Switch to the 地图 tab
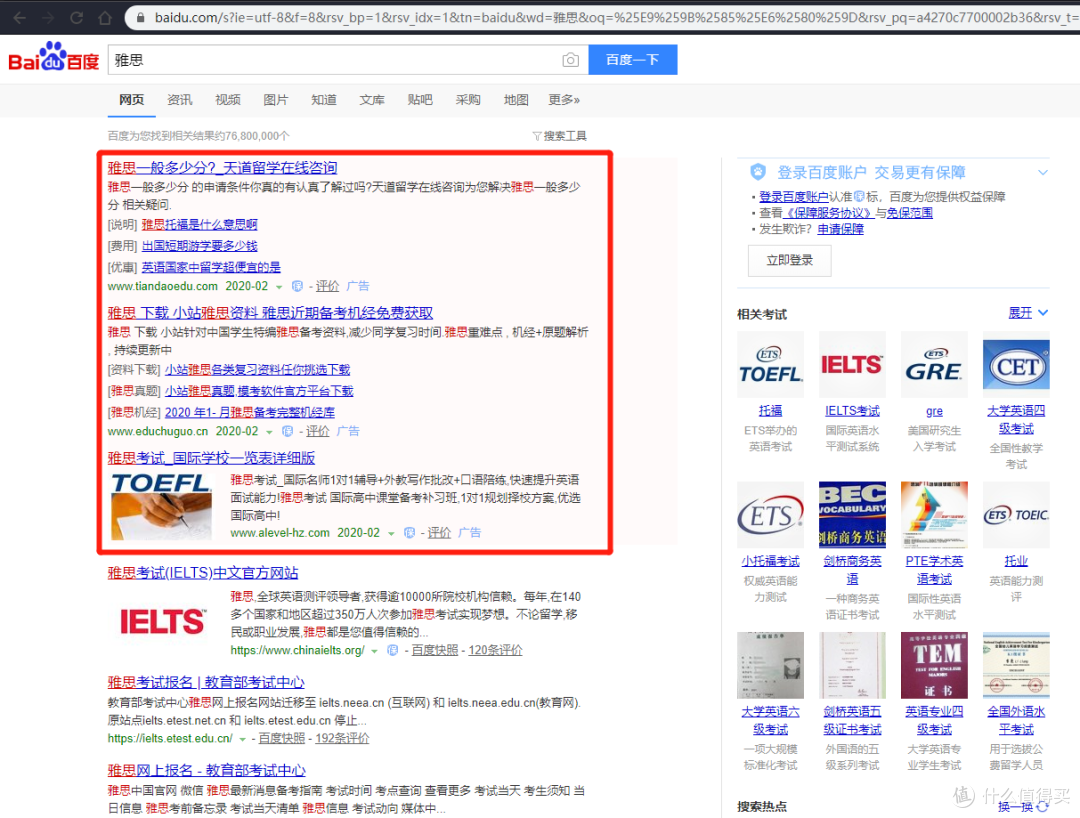The width and height of the screenshot is (1080, 818). (516, 100)
